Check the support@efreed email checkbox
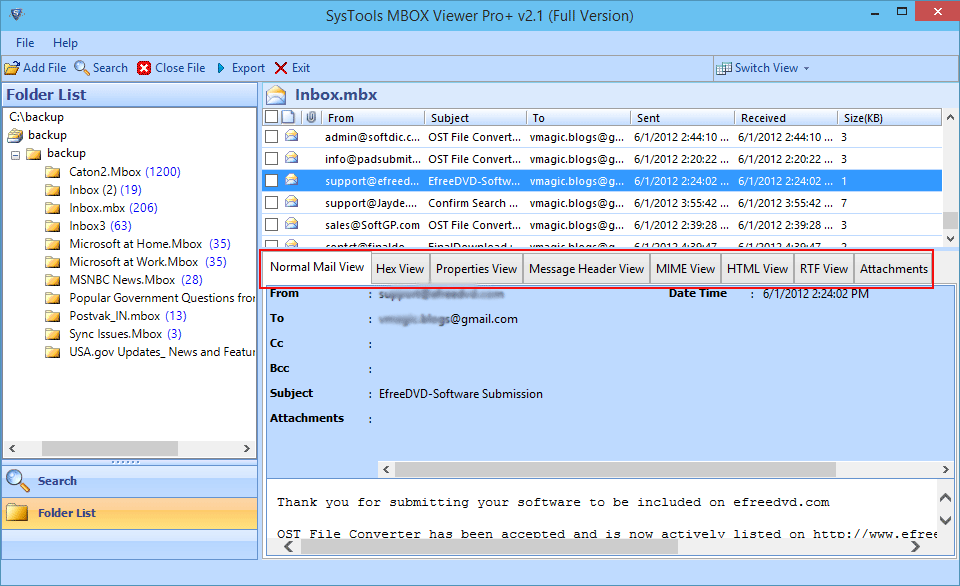 tap(272, 181)
